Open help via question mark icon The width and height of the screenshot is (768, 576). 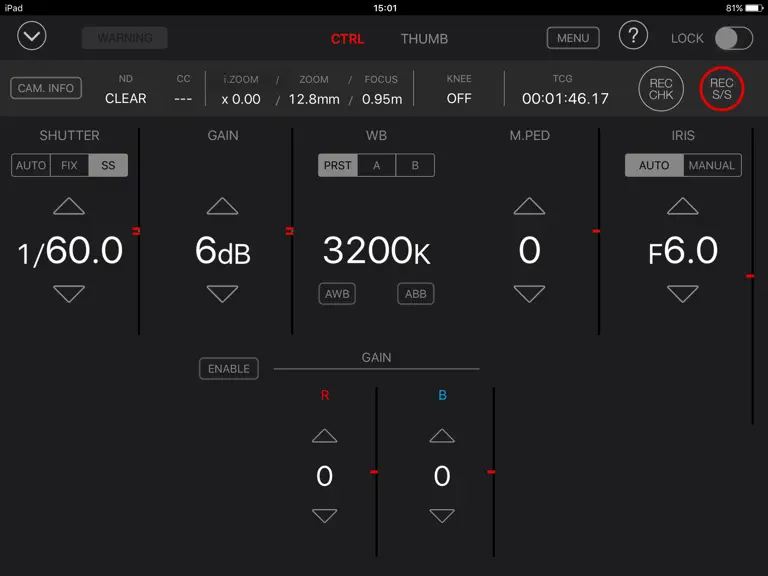pos(633,36)
